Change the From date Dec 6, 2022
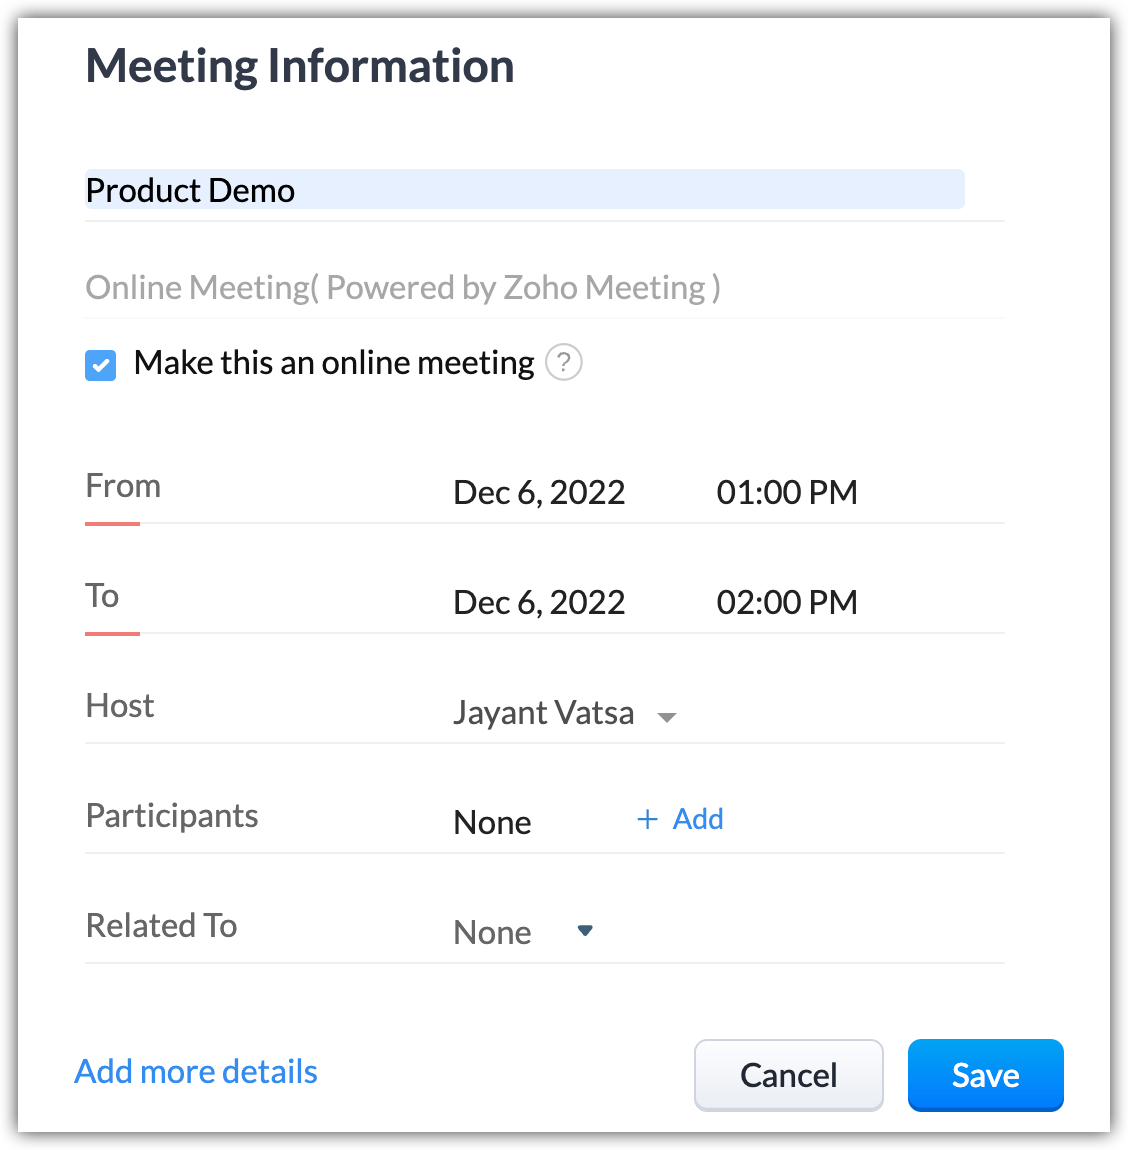Viewport: 1128px width, 1150px height. tap(539, 493)
